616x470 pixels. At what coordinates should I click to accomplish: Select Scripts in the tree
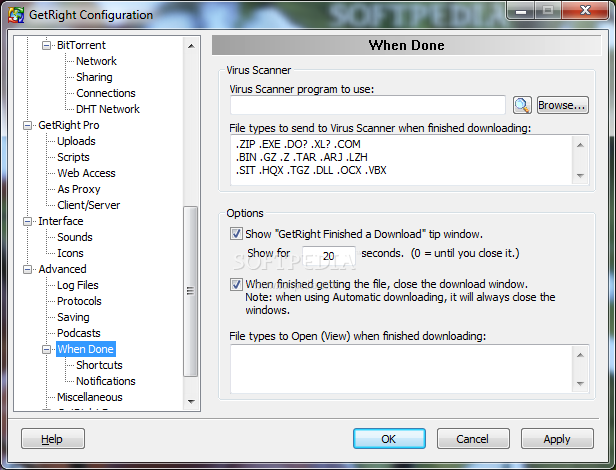(73, 157)
